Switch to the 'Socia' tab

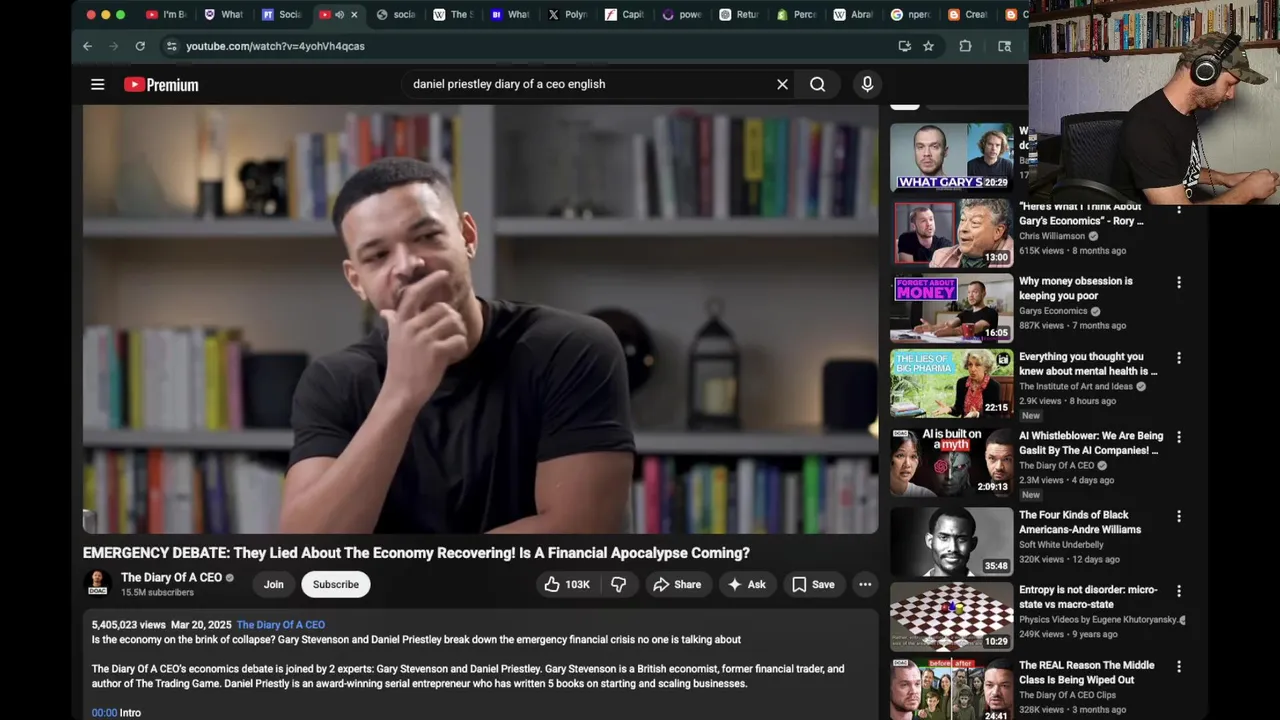(282, 15)
